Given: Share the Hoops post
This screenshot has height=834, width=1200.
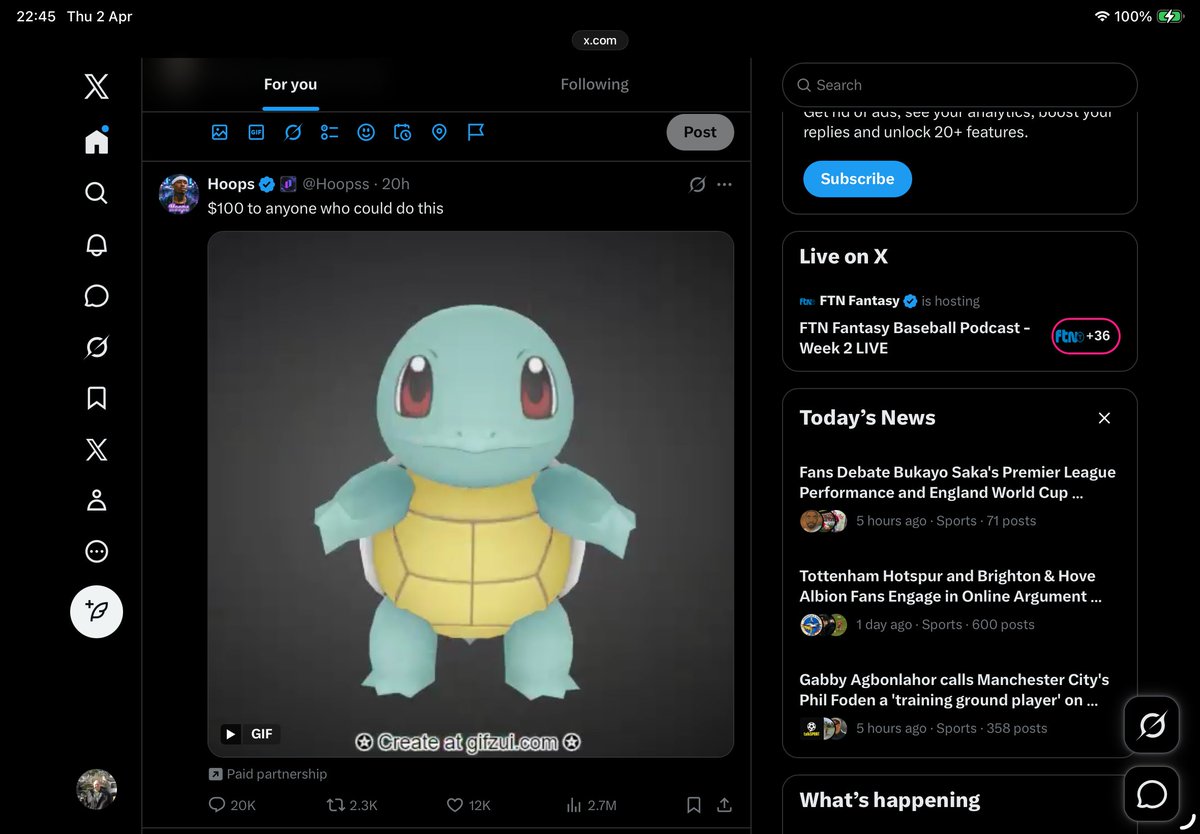Looking at the screenshot, I should [725, 805].
